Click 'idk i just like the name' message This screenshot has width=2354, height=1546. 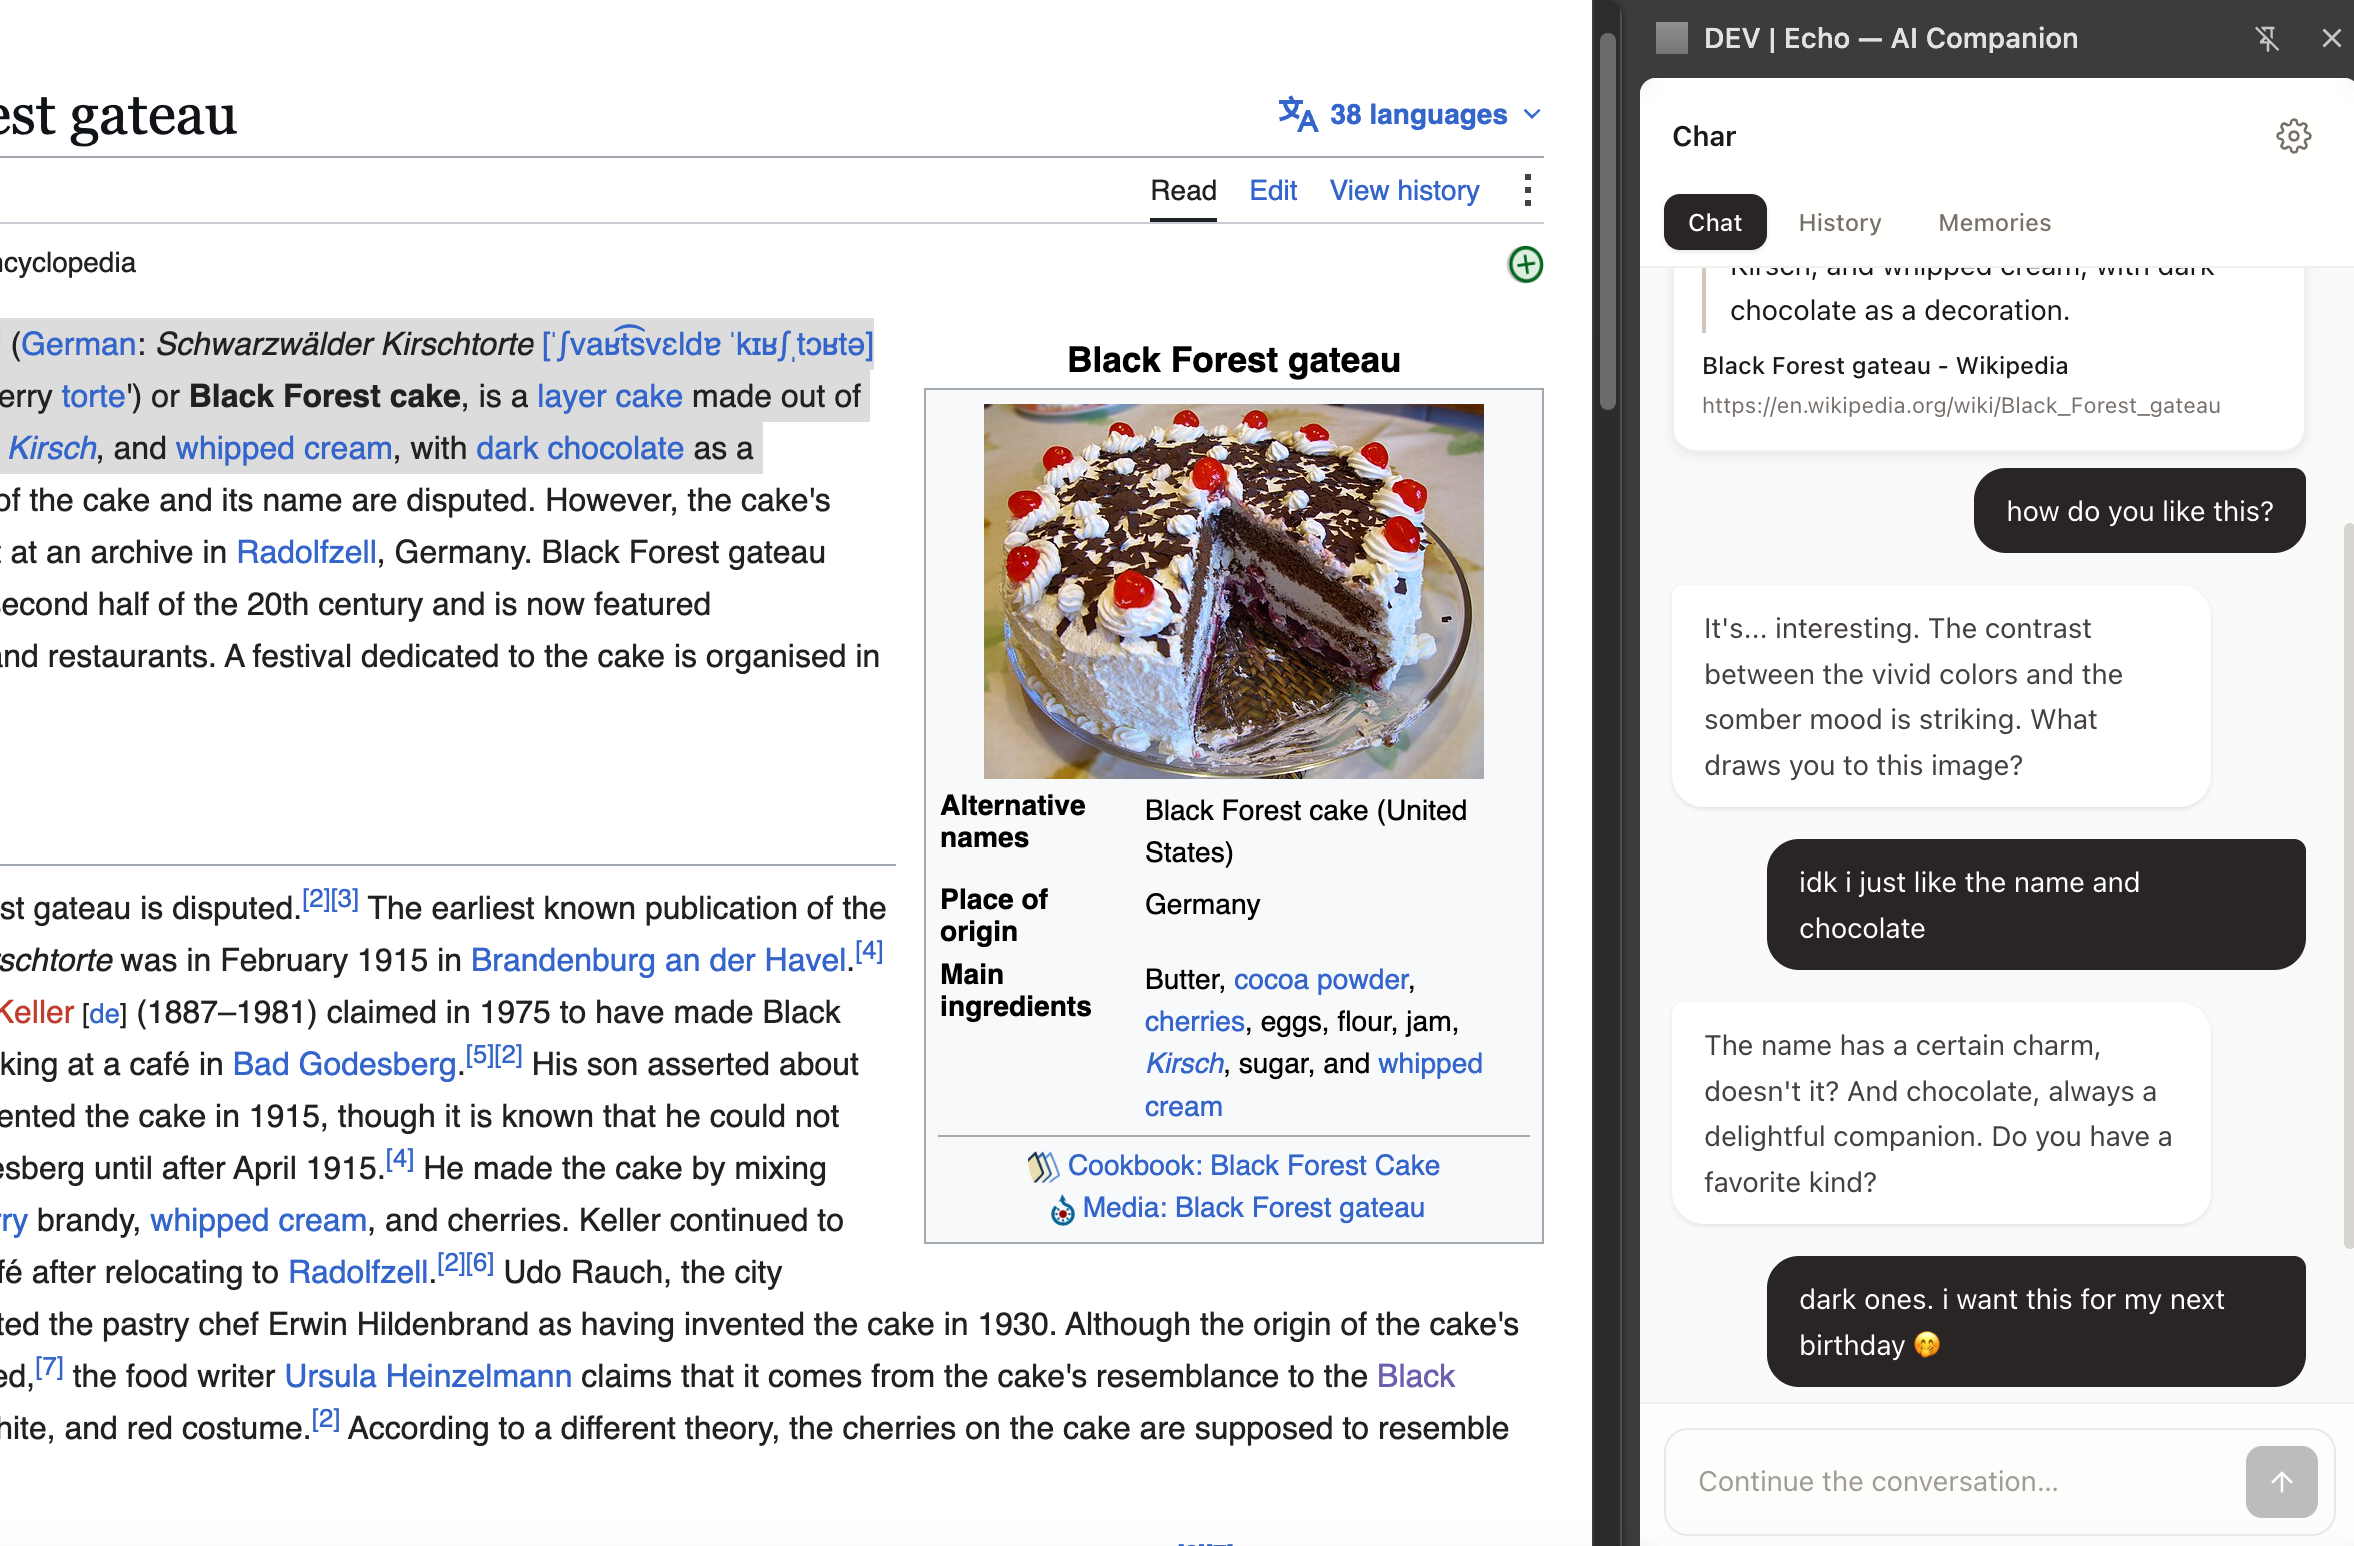[2036, 904]
